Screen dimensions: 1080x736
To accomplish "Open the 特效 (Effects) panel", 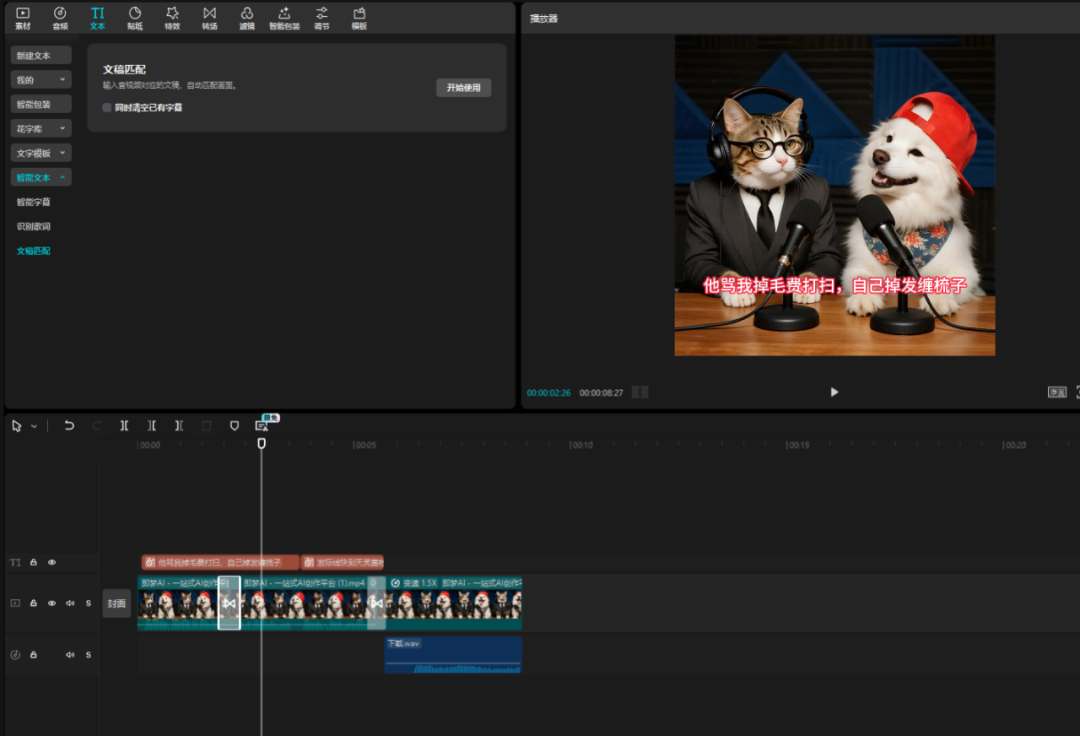I will point(172,17).
